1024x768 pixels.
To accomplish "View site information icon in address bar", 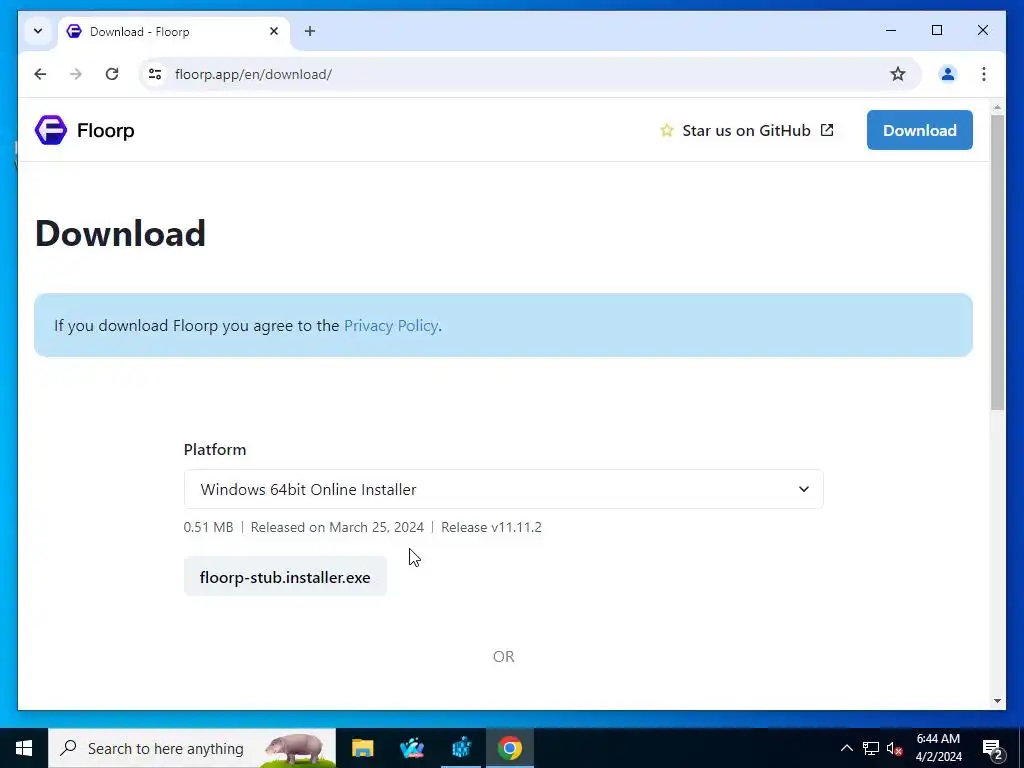I will coord(155,74).
